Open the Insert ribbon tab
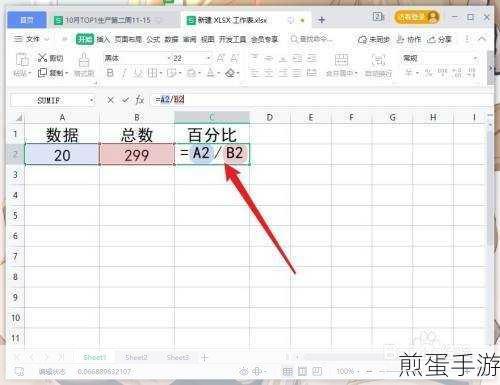Image resolution: width=500 pixels, height=385 pixels. click(103, 39)
